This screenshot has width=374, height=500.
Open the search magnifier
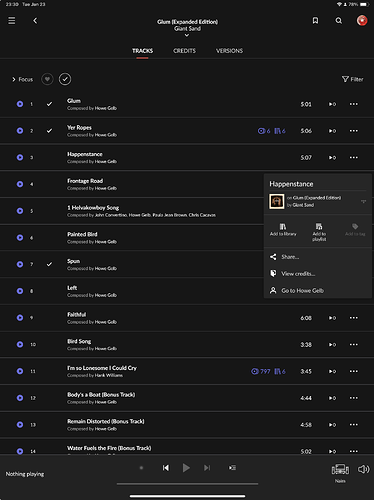click(339, 21)
